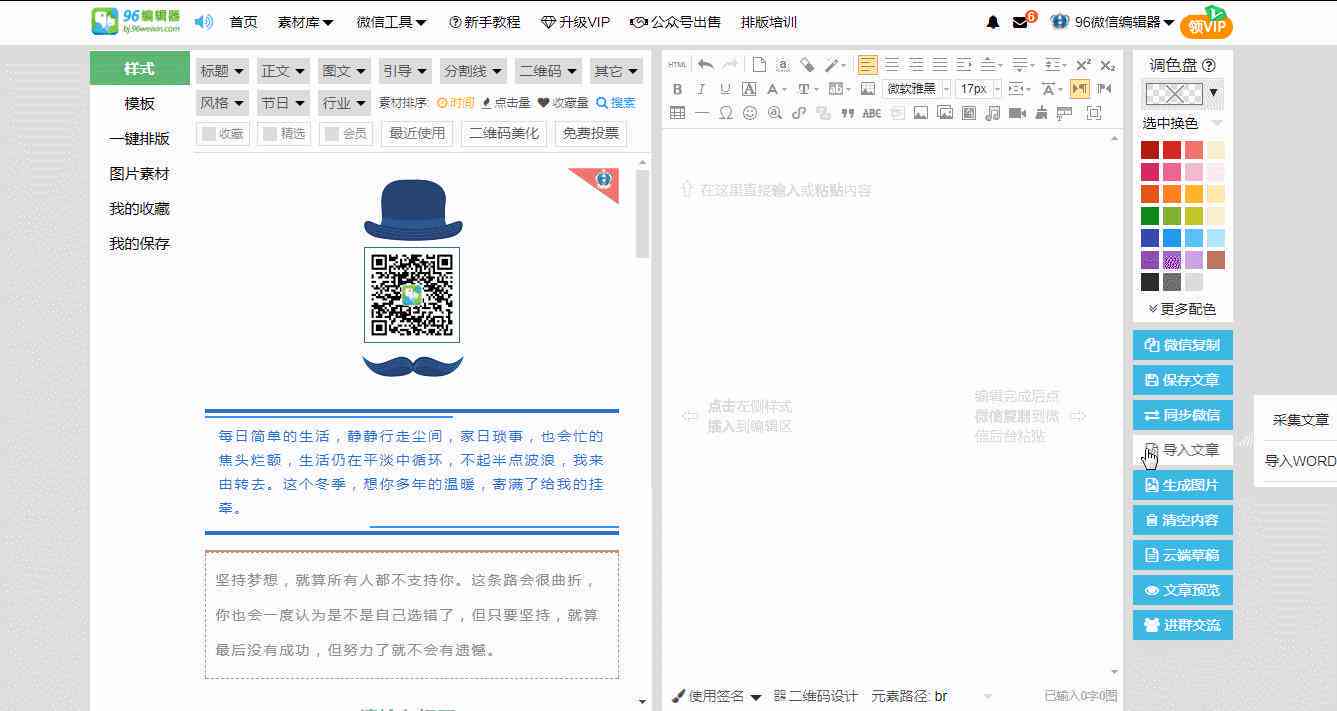Undo the last edit
This screenshot has width=1337, height=711.
(706, 65)
